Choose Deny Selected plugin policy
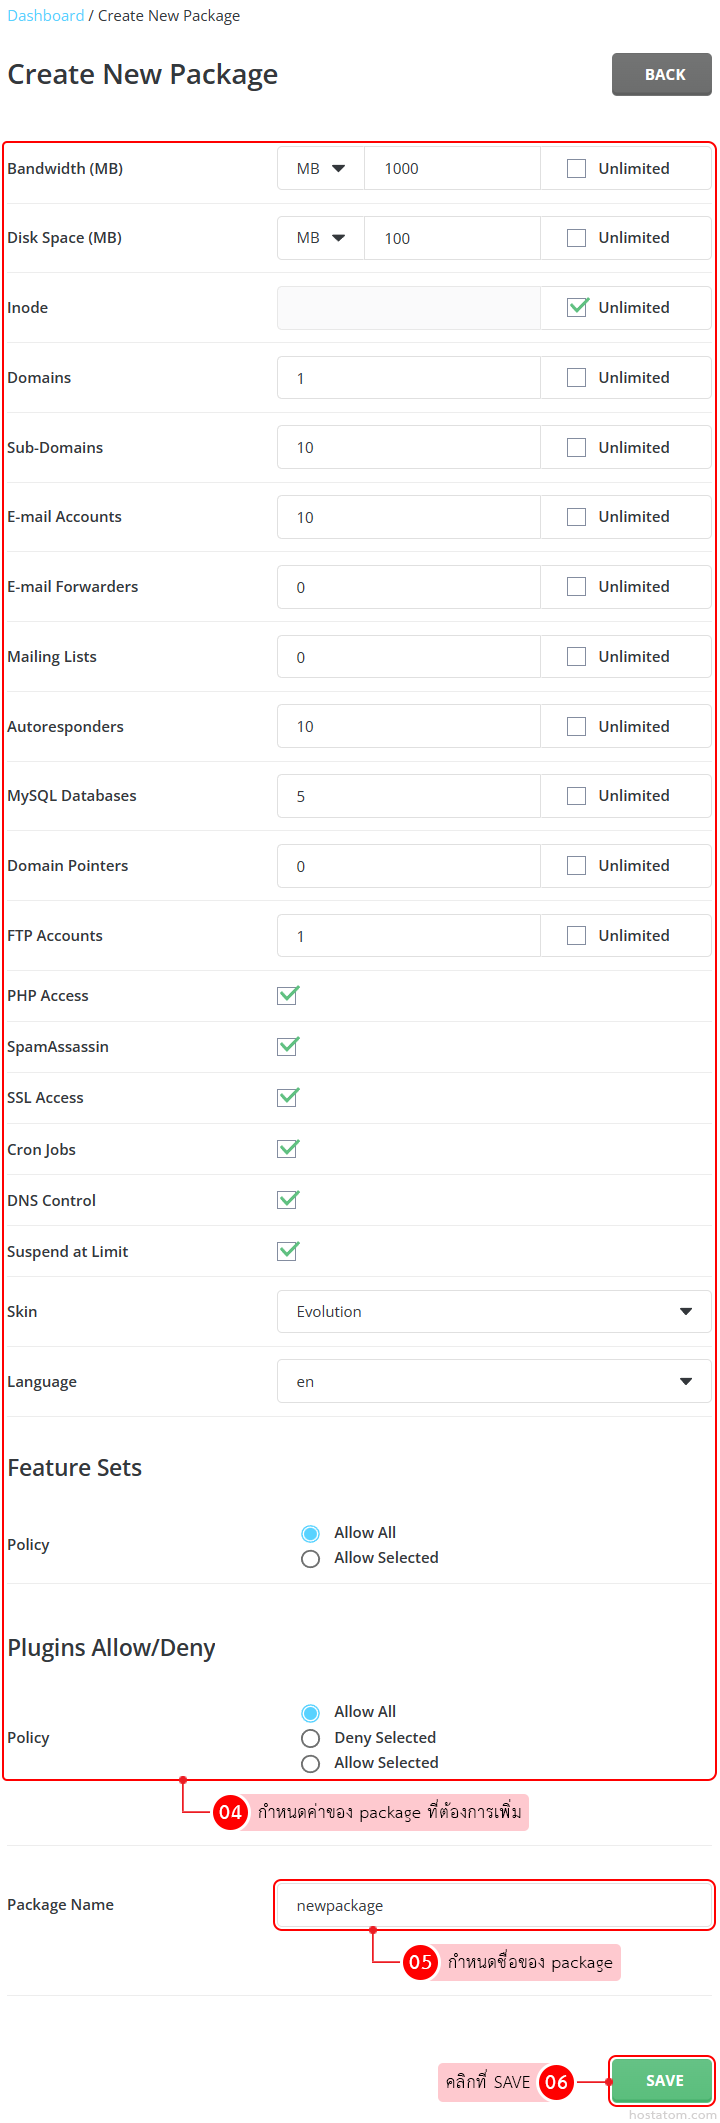Screen dimensions: 720x2123 [311, 1738]
